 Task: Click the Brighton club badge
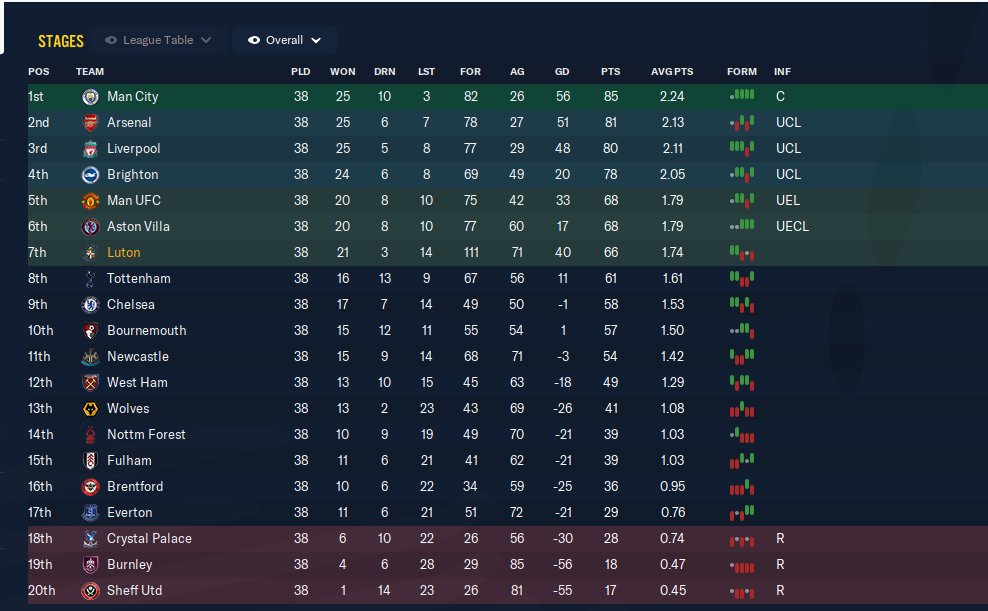(x=91, y=175)
